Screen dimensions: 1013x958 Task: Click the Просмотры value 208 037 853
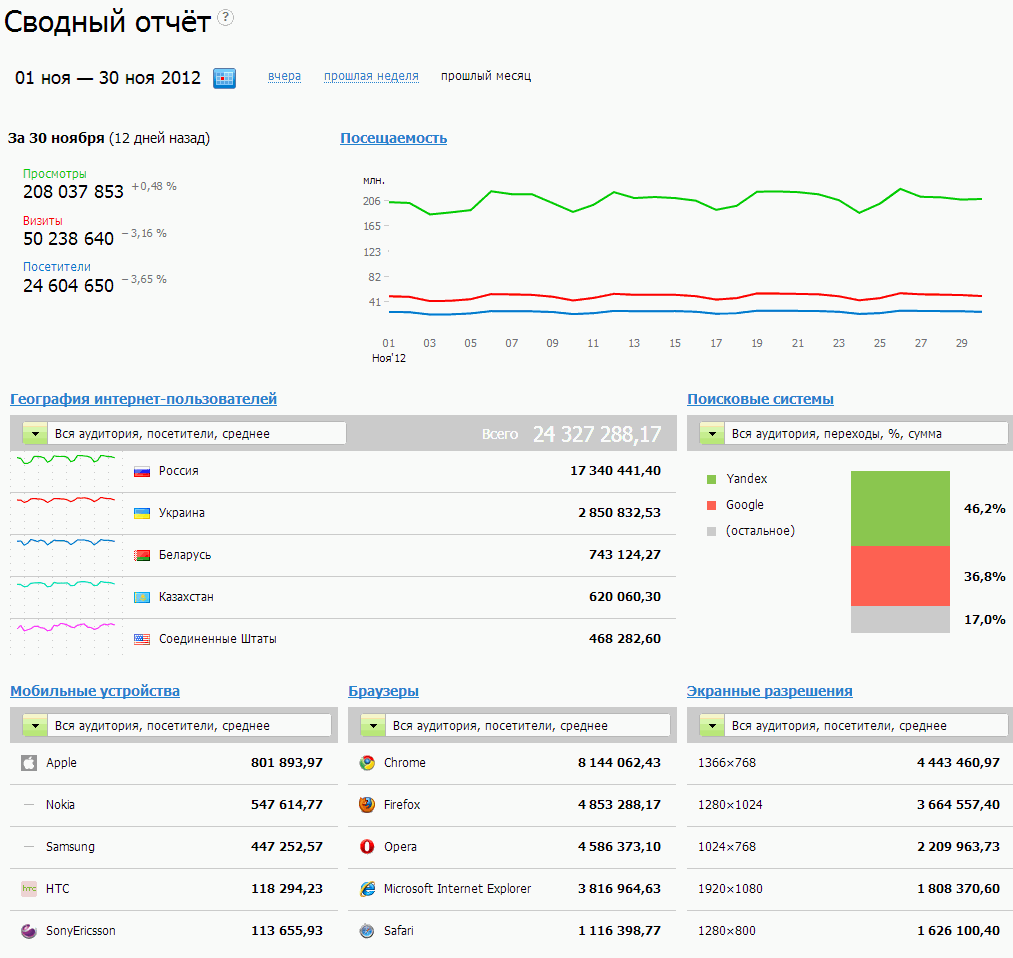tap(73, 192)
